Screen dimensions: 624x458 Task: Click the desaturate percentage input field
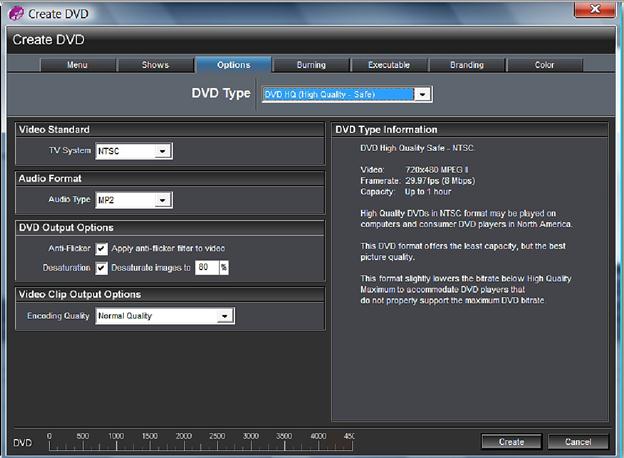[207, 267]
